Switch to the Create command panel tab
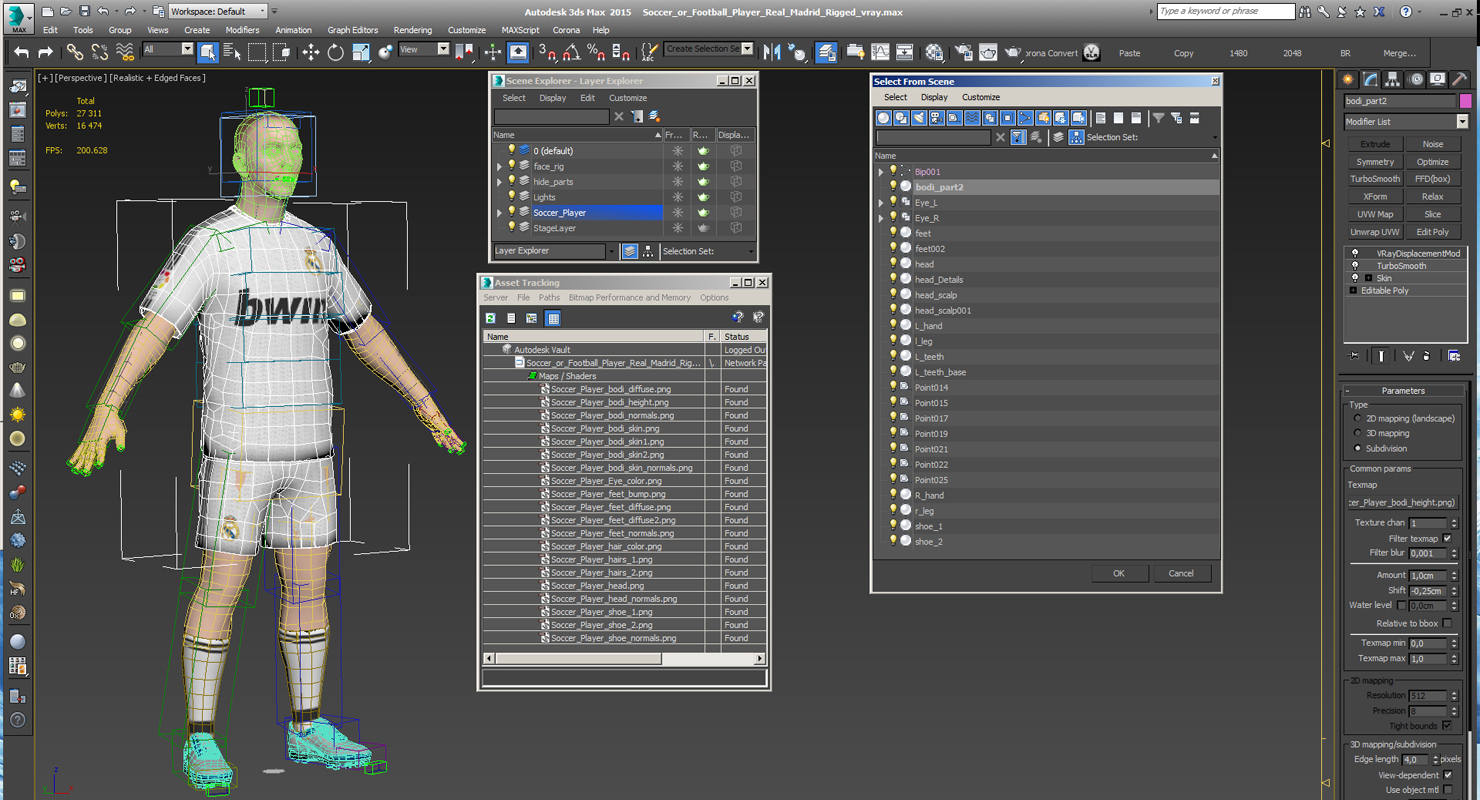This screenshot has width=1480, height=800. 1348,79
